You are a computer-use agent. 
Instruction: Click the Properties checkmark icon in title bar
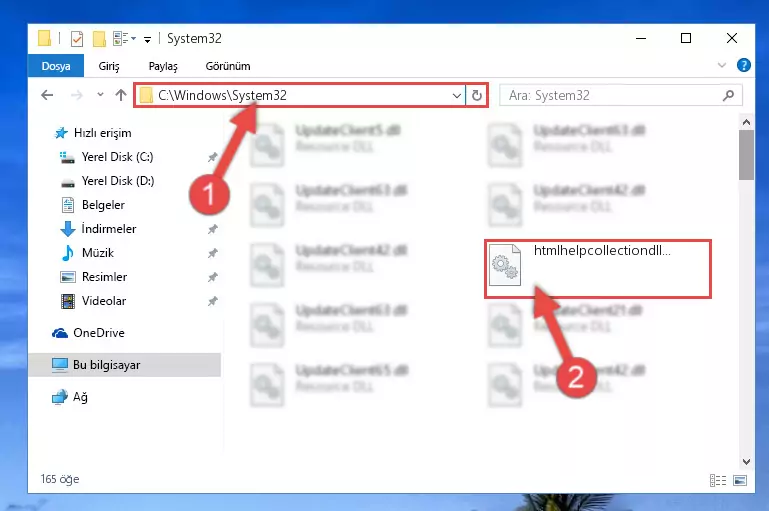[x=77, y=38]
